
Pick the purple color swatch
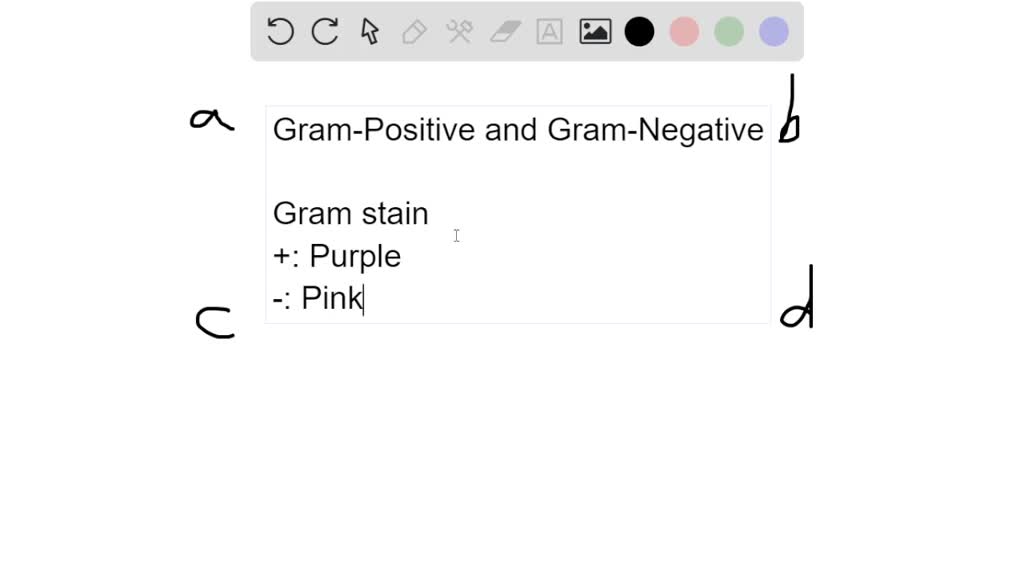pos(773,31)
